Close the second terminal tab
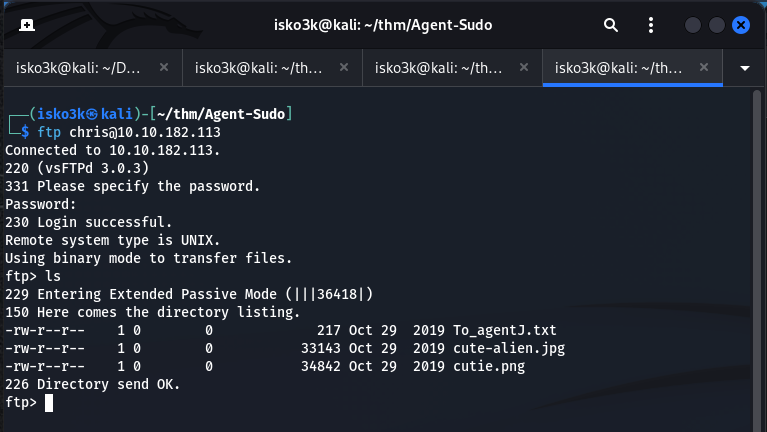This screenshot has width=767, height=432. click(x=344, y=68)
